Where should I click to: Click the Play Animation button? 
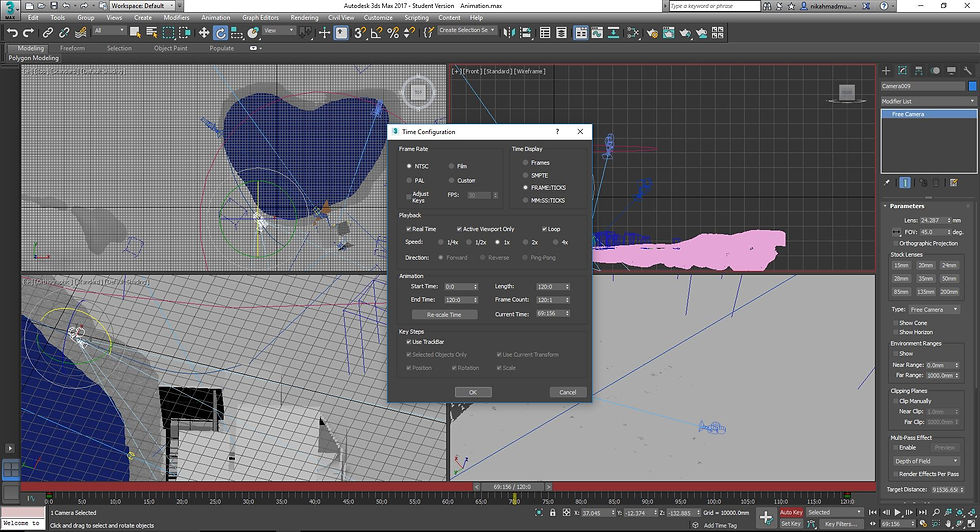point(898,512)
